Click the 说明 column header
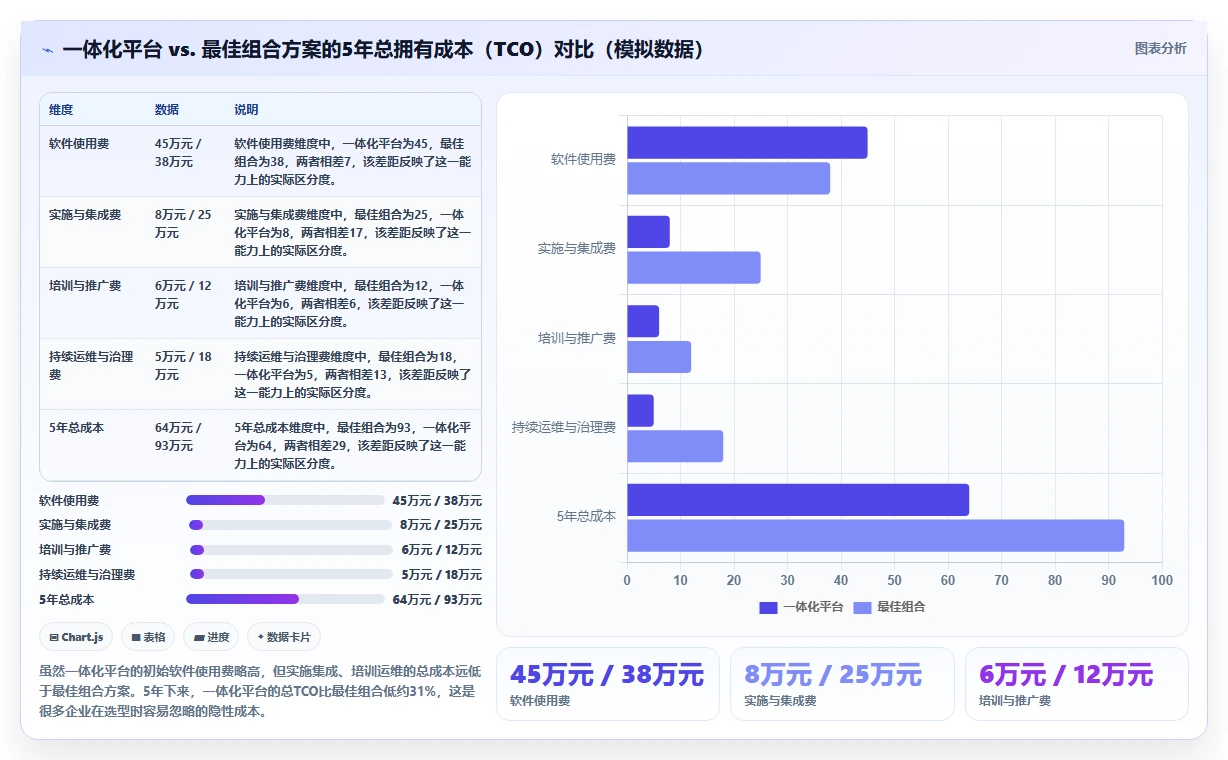The width and height of the screenshot is (1228, 760). tap(246, 110)
